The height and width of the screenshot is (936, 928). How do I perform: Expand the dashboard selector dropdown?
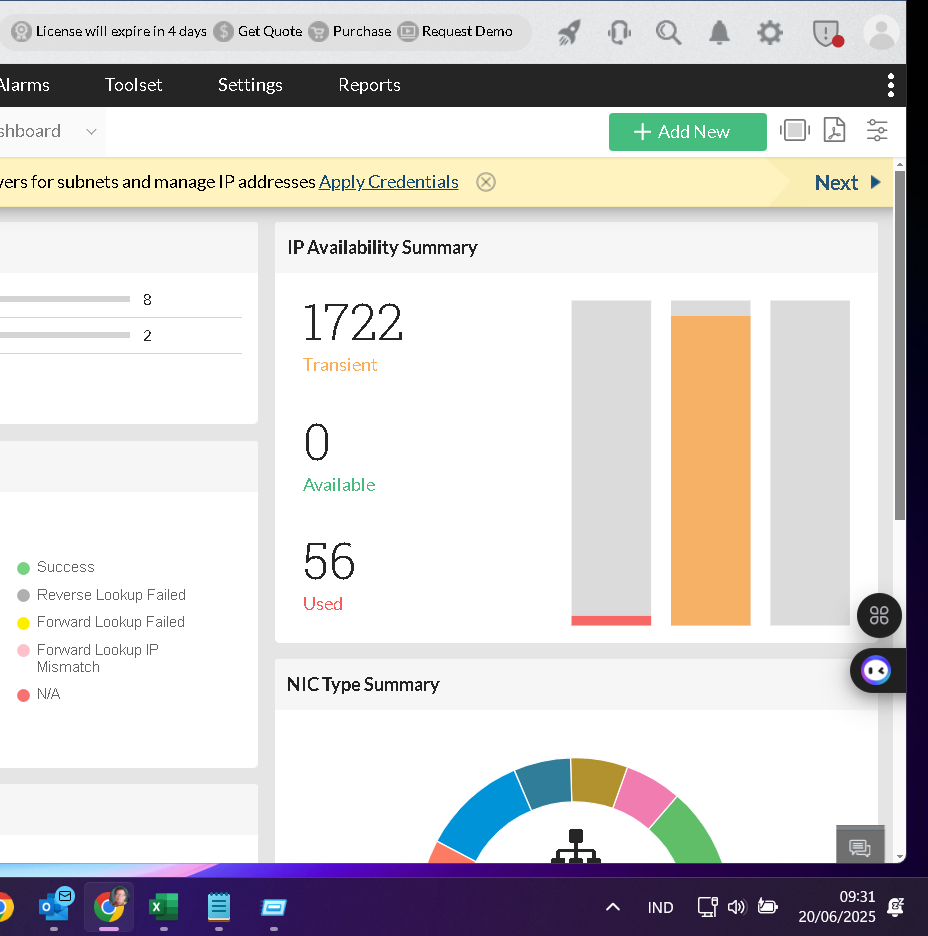click(91, 132)
